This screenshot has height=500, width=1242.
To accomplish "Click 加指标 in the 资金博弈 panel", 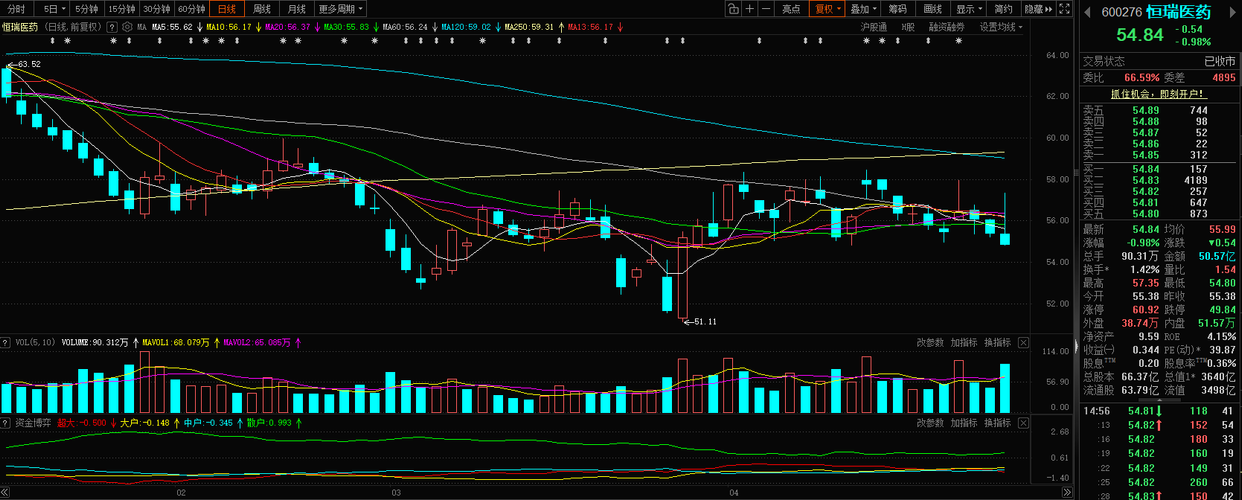I will 964,423.
